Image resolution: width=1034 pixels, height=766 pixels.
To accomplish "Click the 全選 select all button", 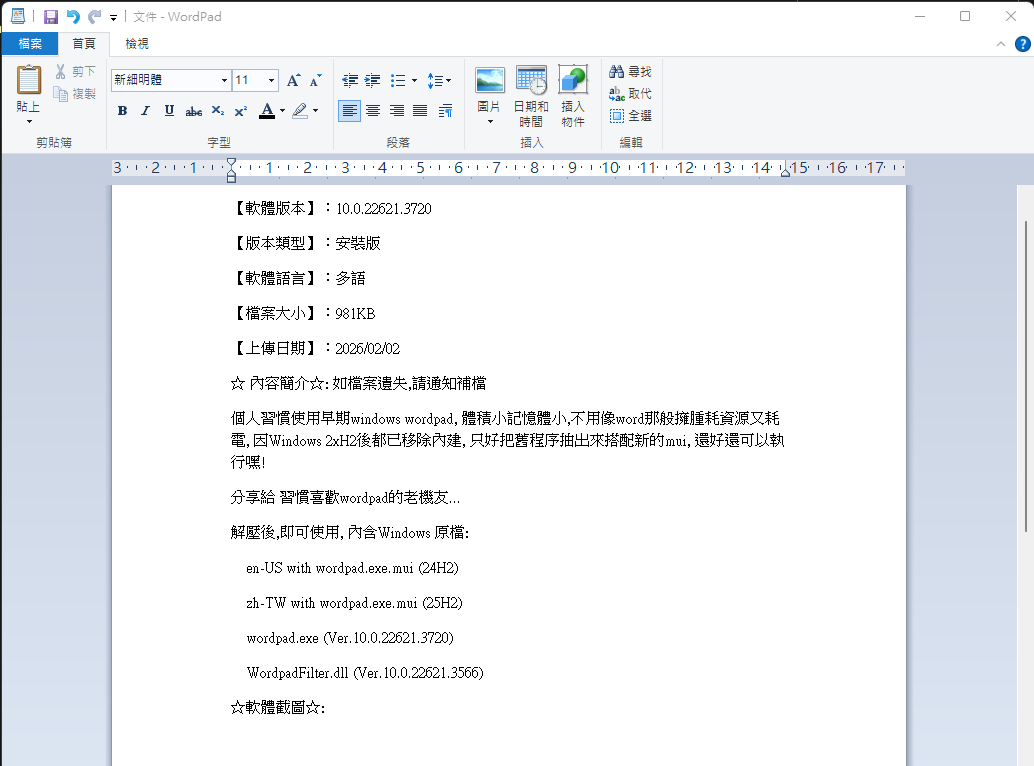I will point(630,116).
